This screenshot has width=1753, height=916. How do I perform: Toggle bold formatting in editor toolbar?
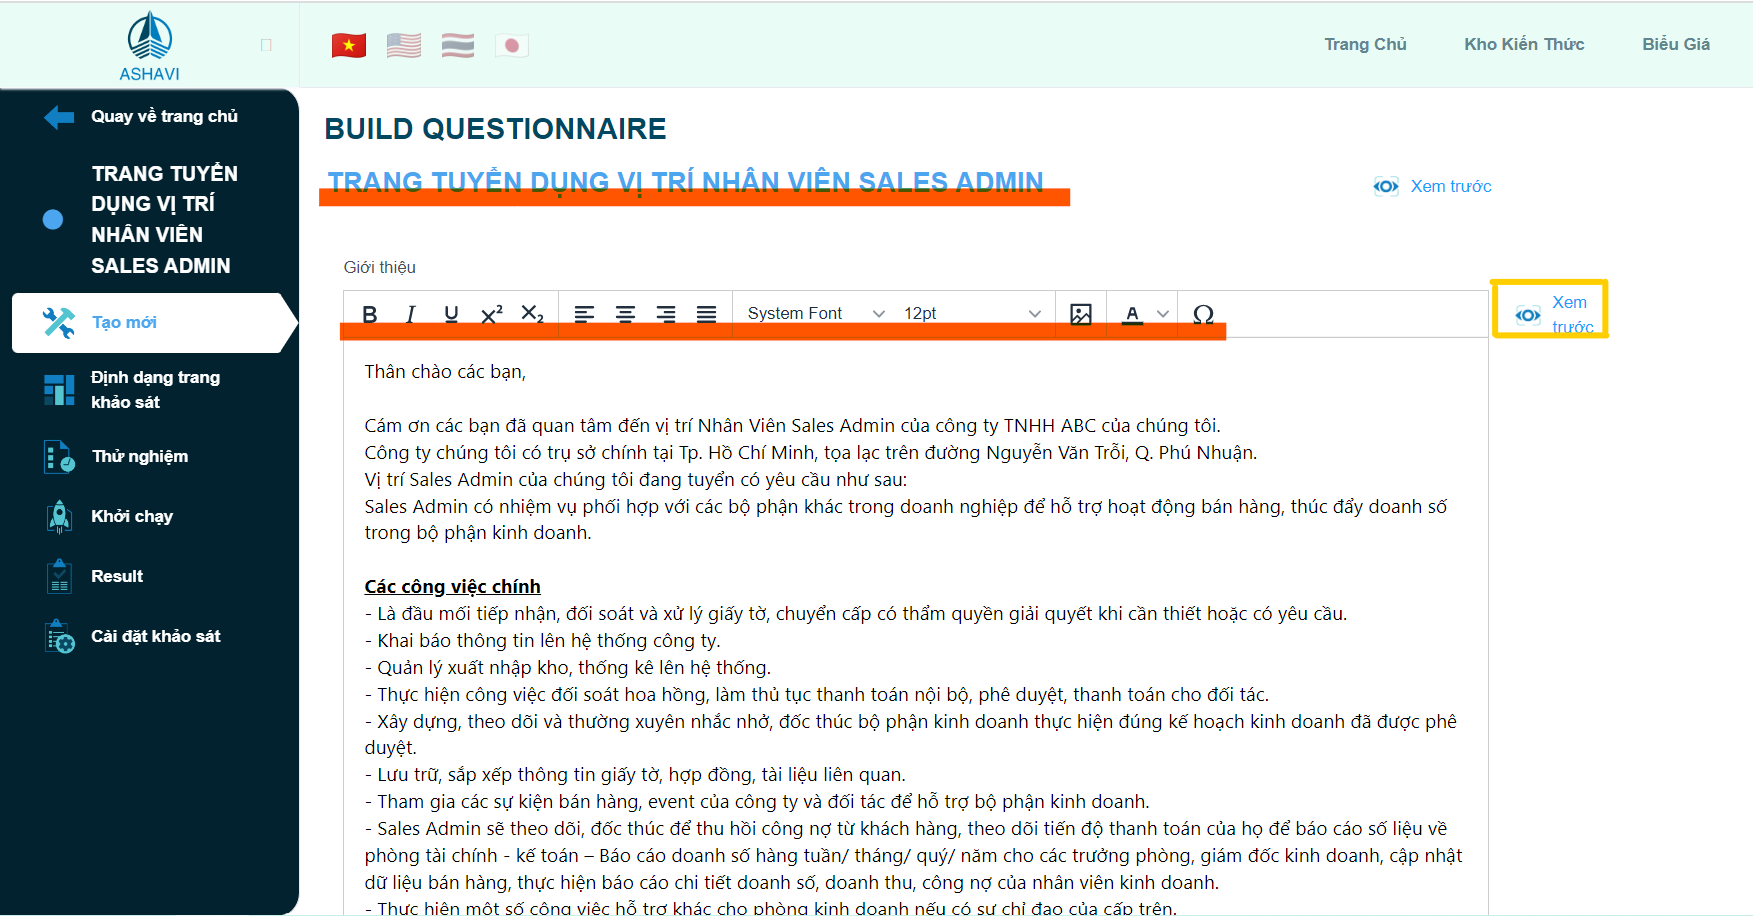pos(370,314)
